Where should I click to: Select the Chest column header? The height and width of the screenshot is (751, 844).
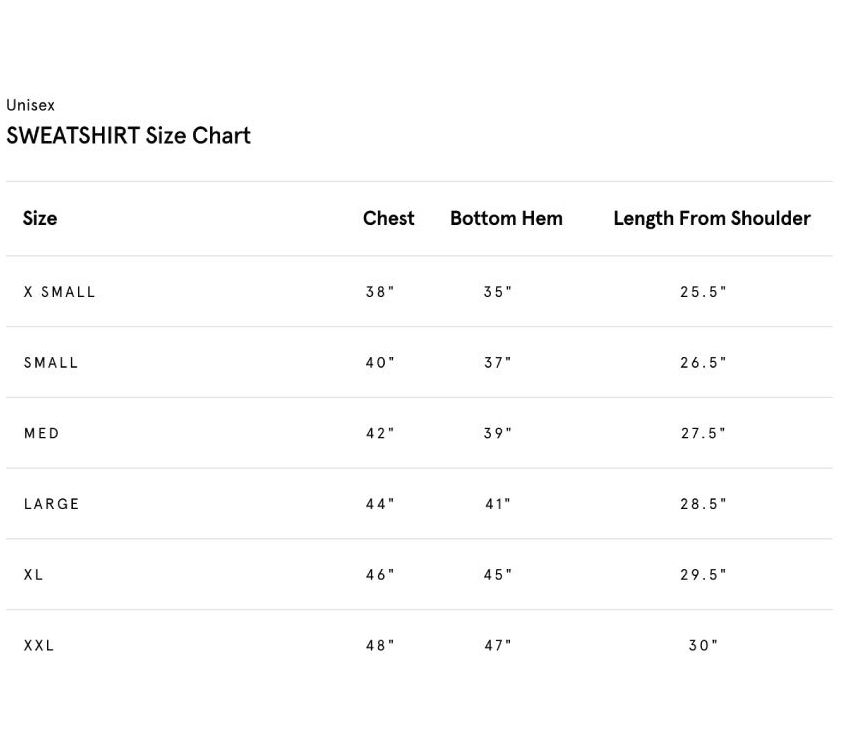[388, 218]
